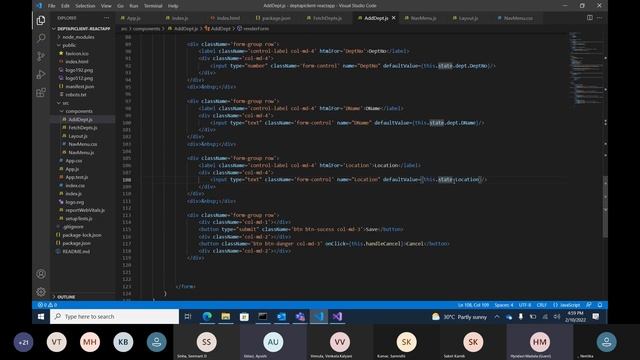Open the Terminal menu
Image resolution: width=640 pixels, height=360 pixels.
click(153, 6)
